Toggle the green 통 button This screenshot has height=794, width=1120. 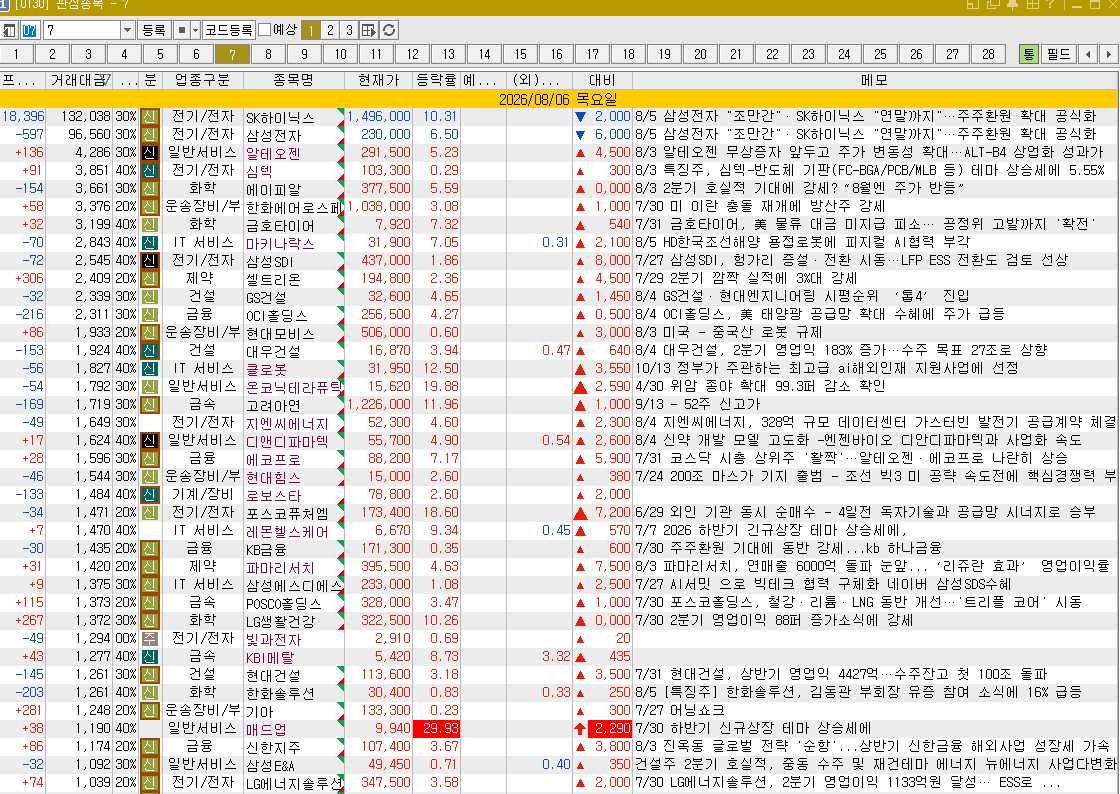pyautogui.click(x=1029, y=54)
